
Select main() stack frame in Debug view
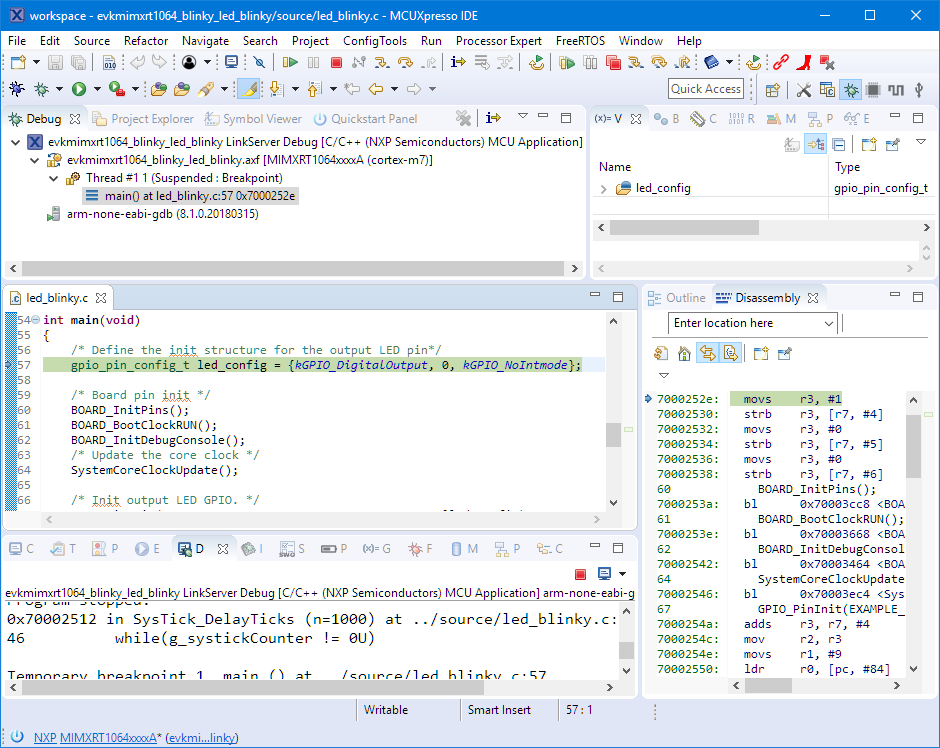(199, 196)
